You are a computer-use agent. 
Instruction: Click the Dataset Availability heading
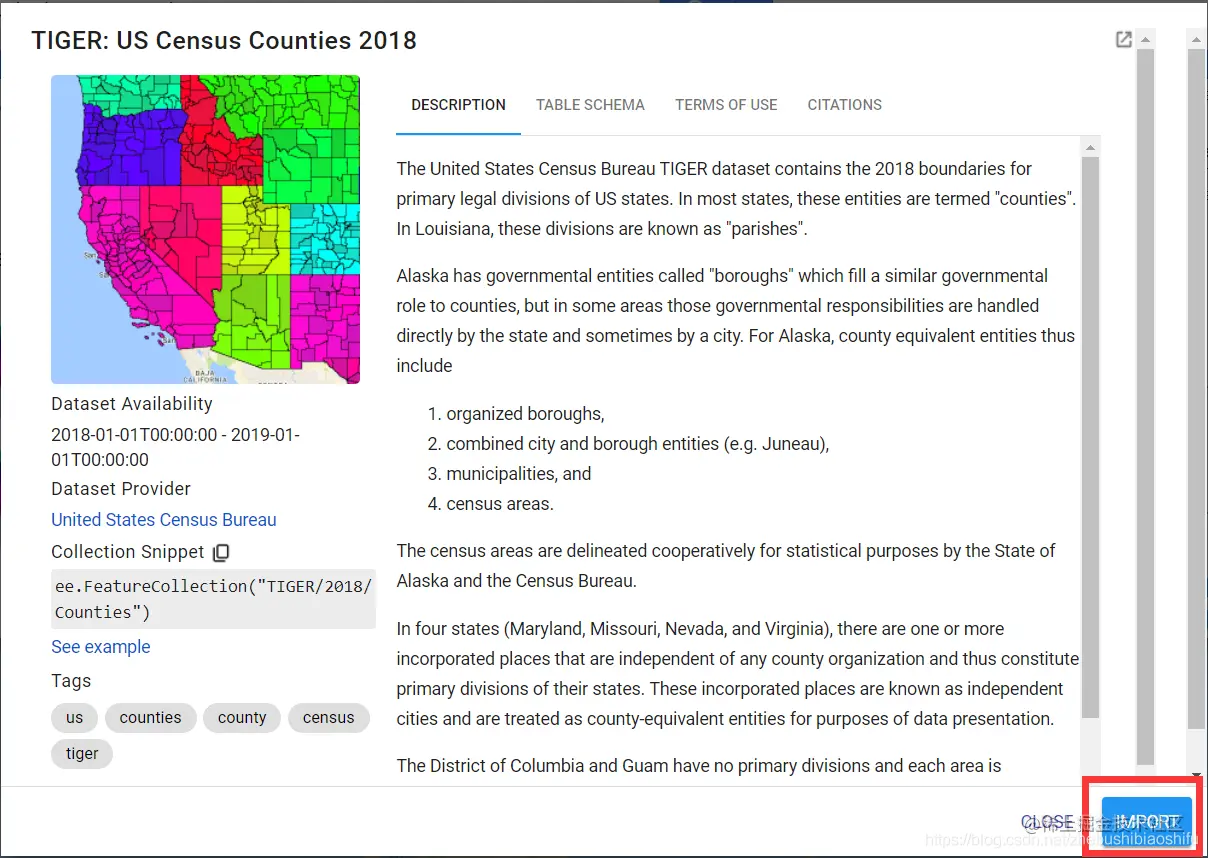tap(132, 404)
